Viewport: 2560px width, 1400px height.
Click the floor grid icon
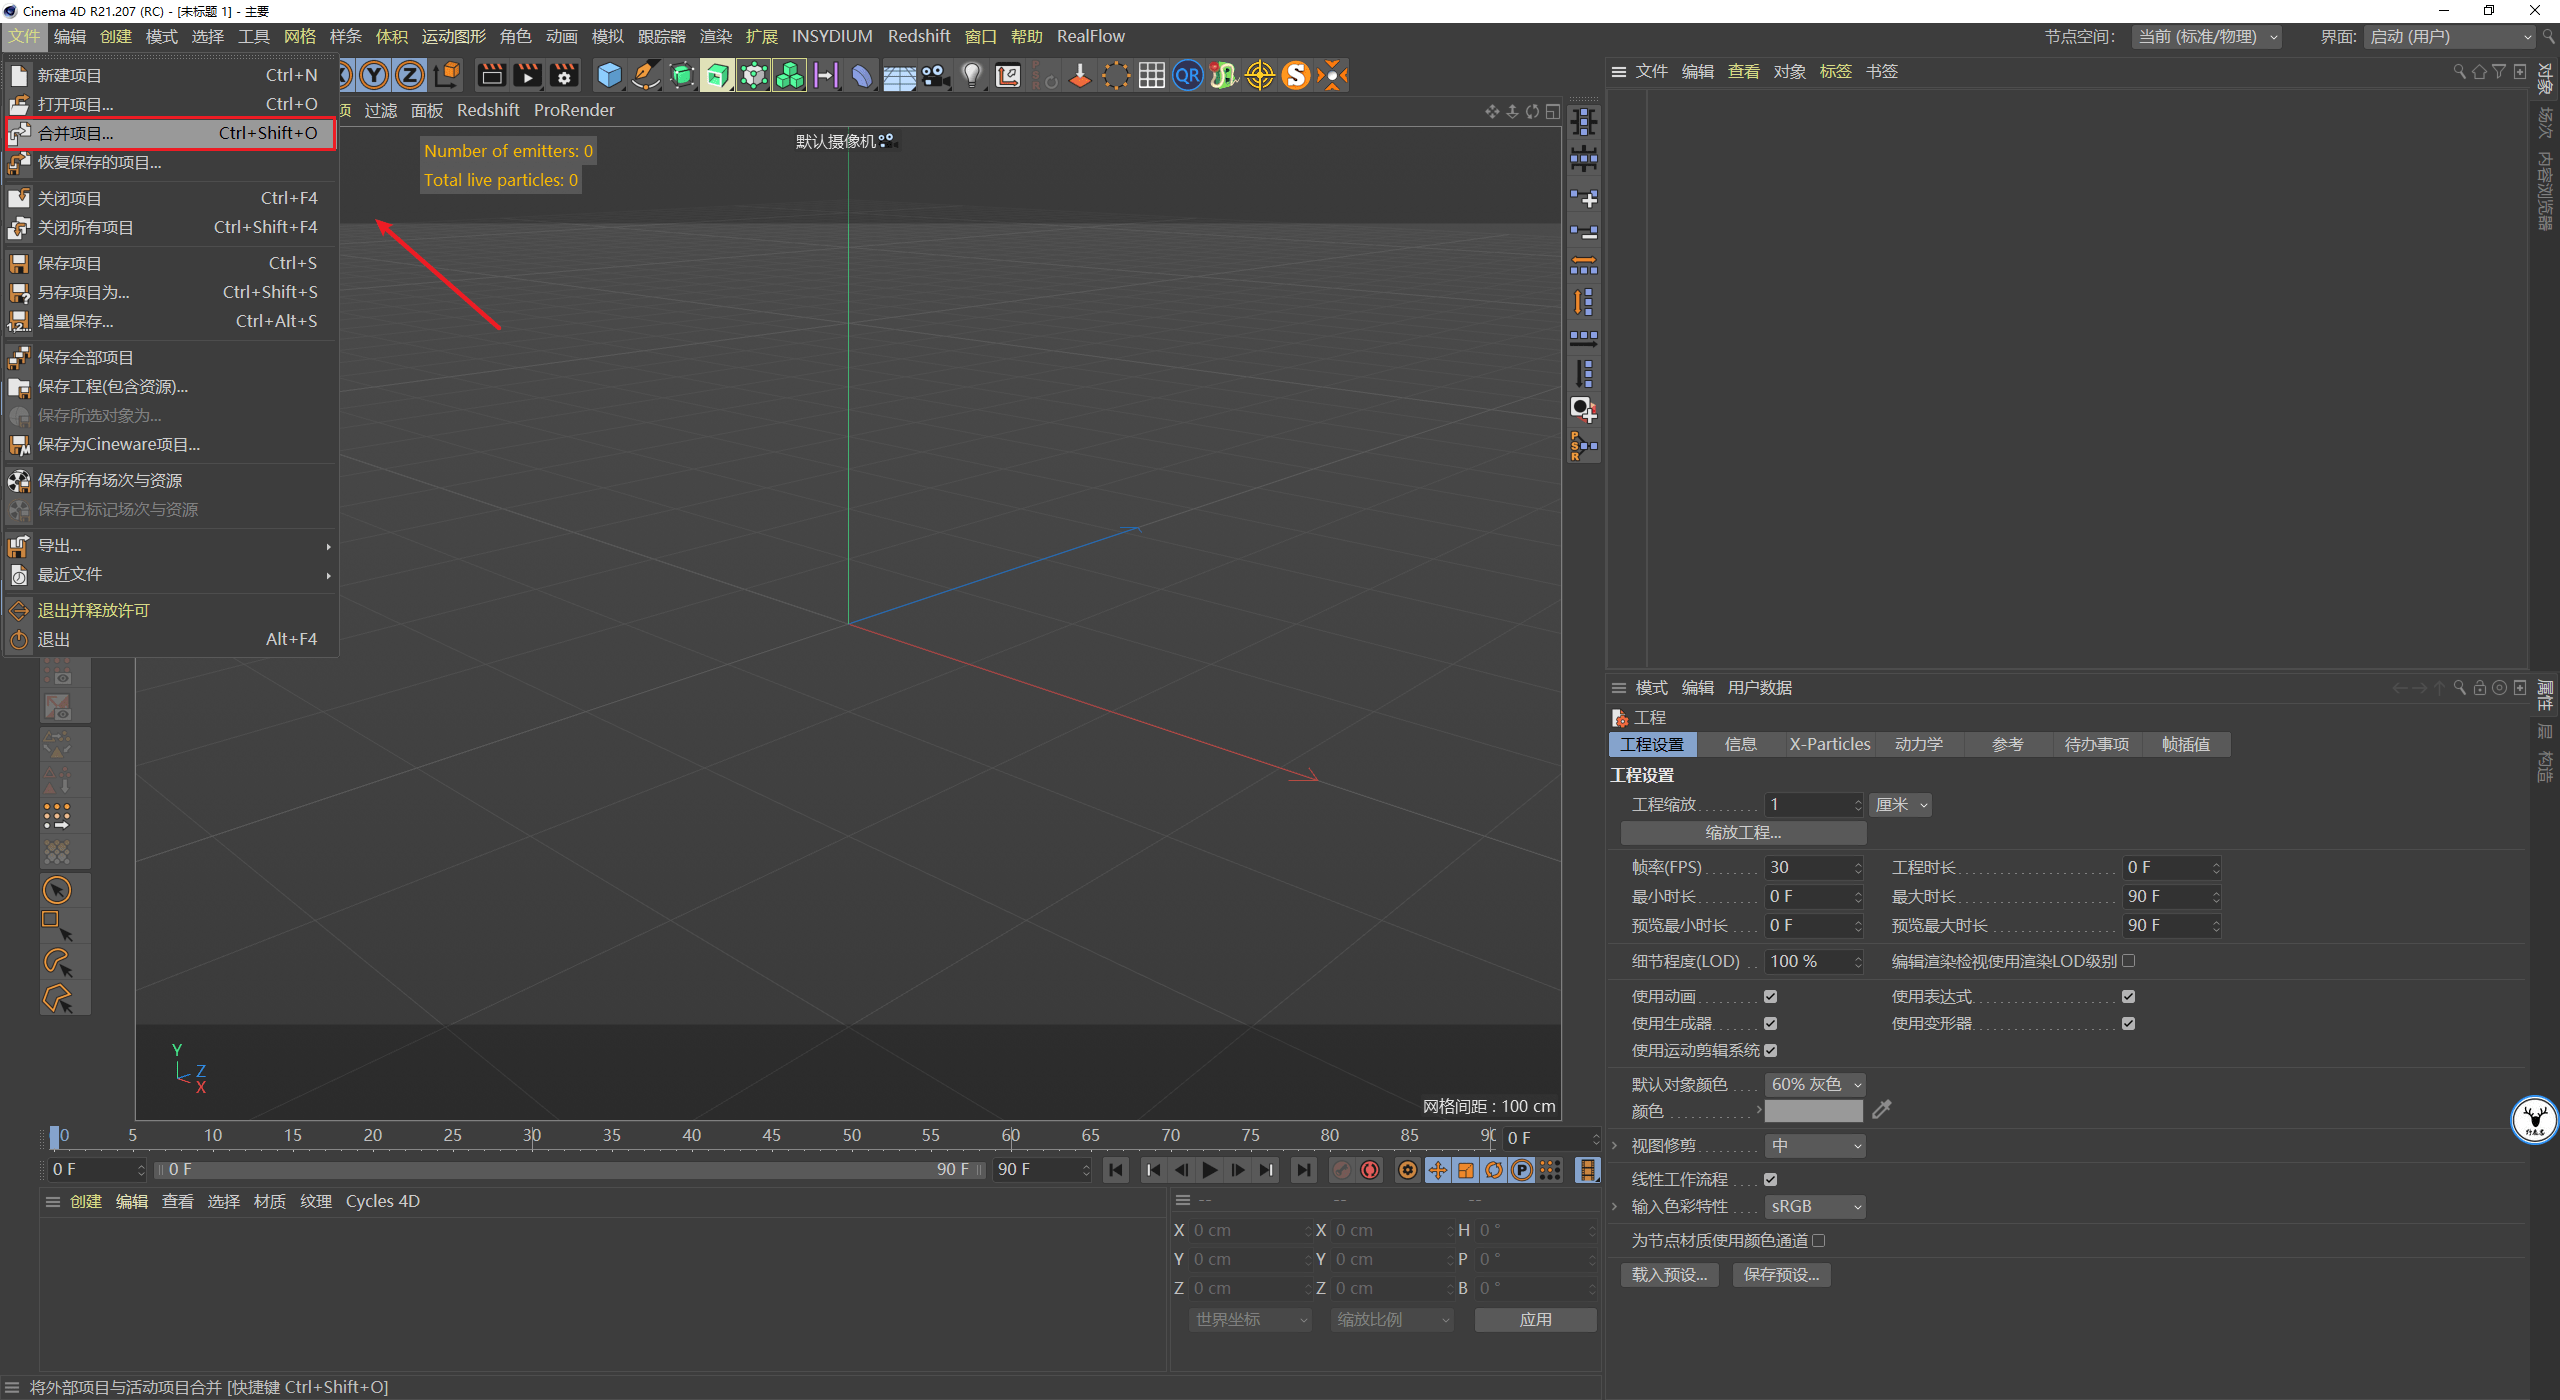click(x=898, y=75)
